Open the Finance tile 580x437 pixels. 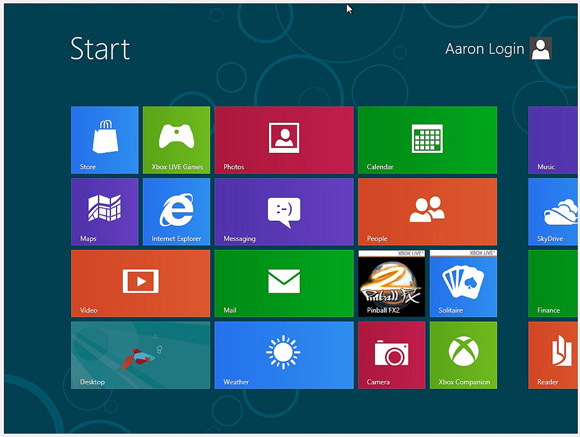(553, 283)
